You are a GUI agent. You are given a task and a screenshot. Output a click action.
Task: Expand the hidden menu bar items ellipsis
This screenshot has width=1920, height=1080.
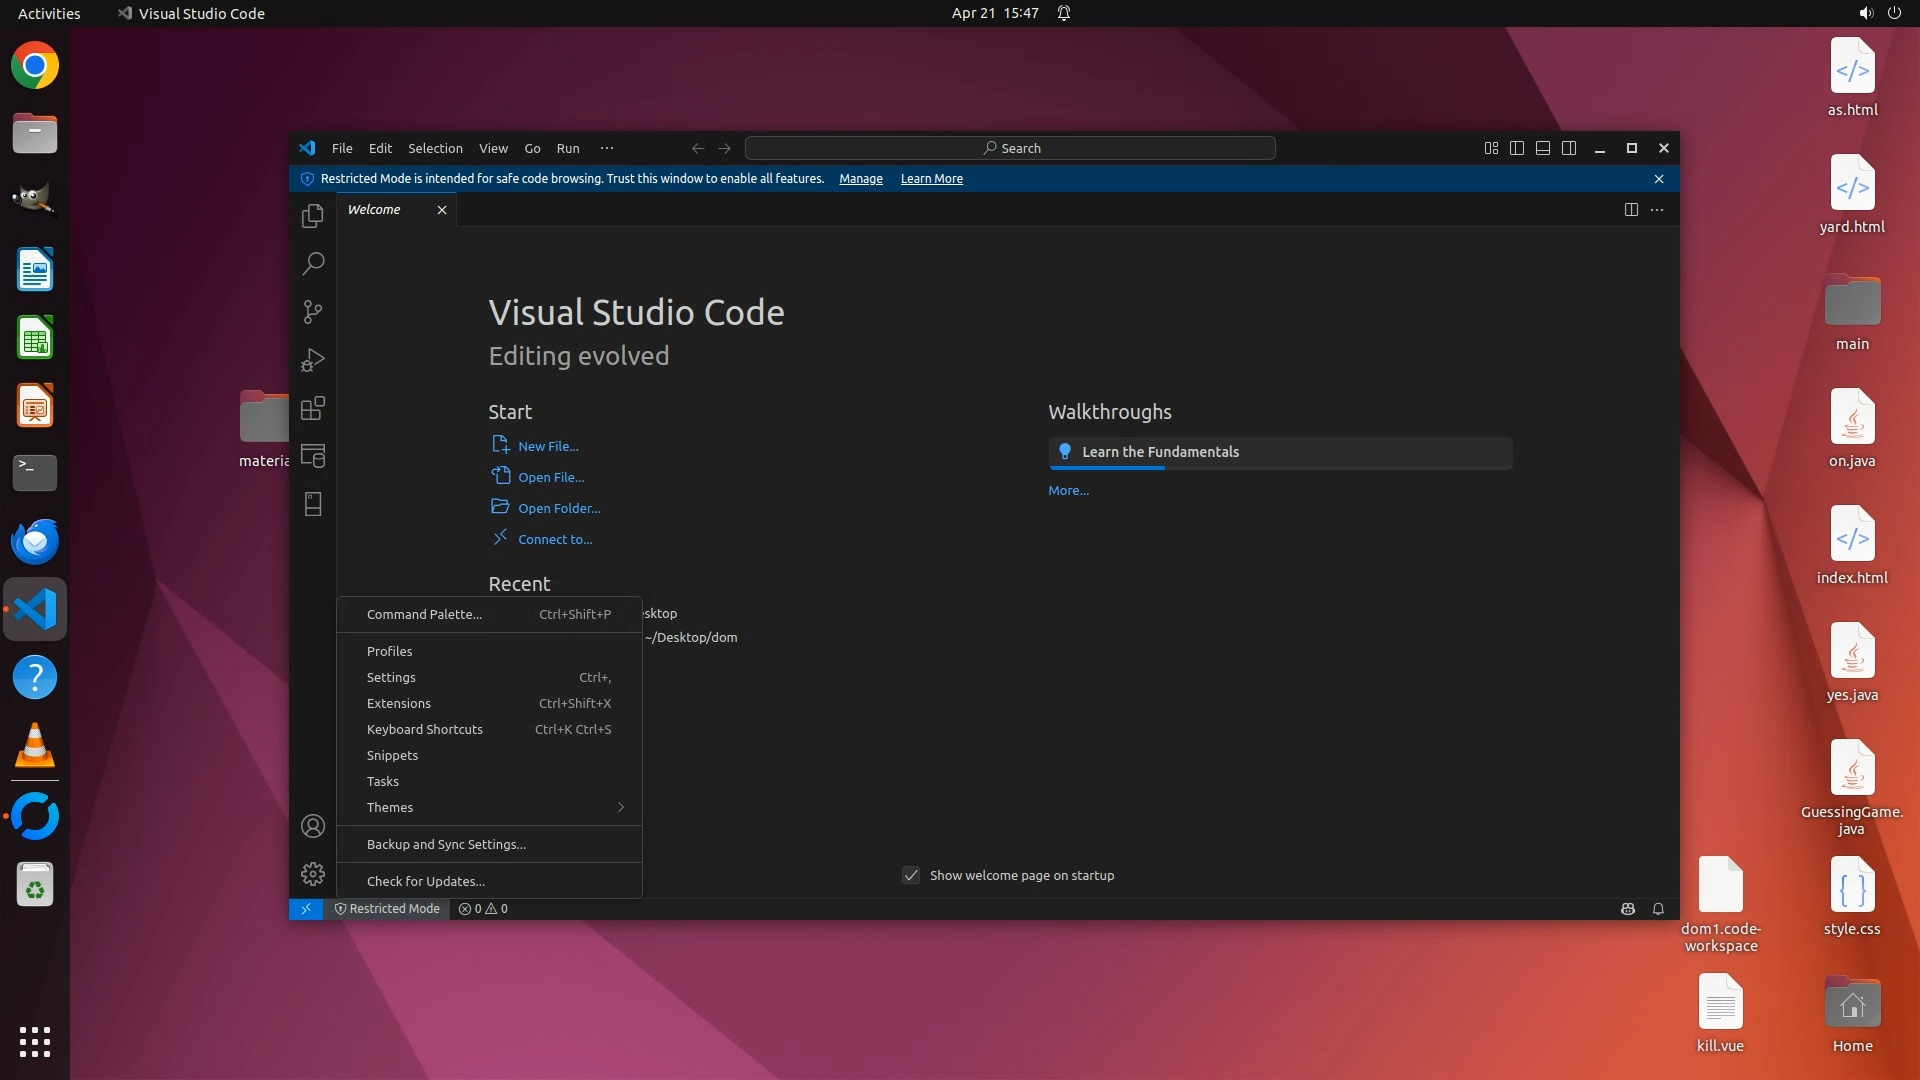607,148
